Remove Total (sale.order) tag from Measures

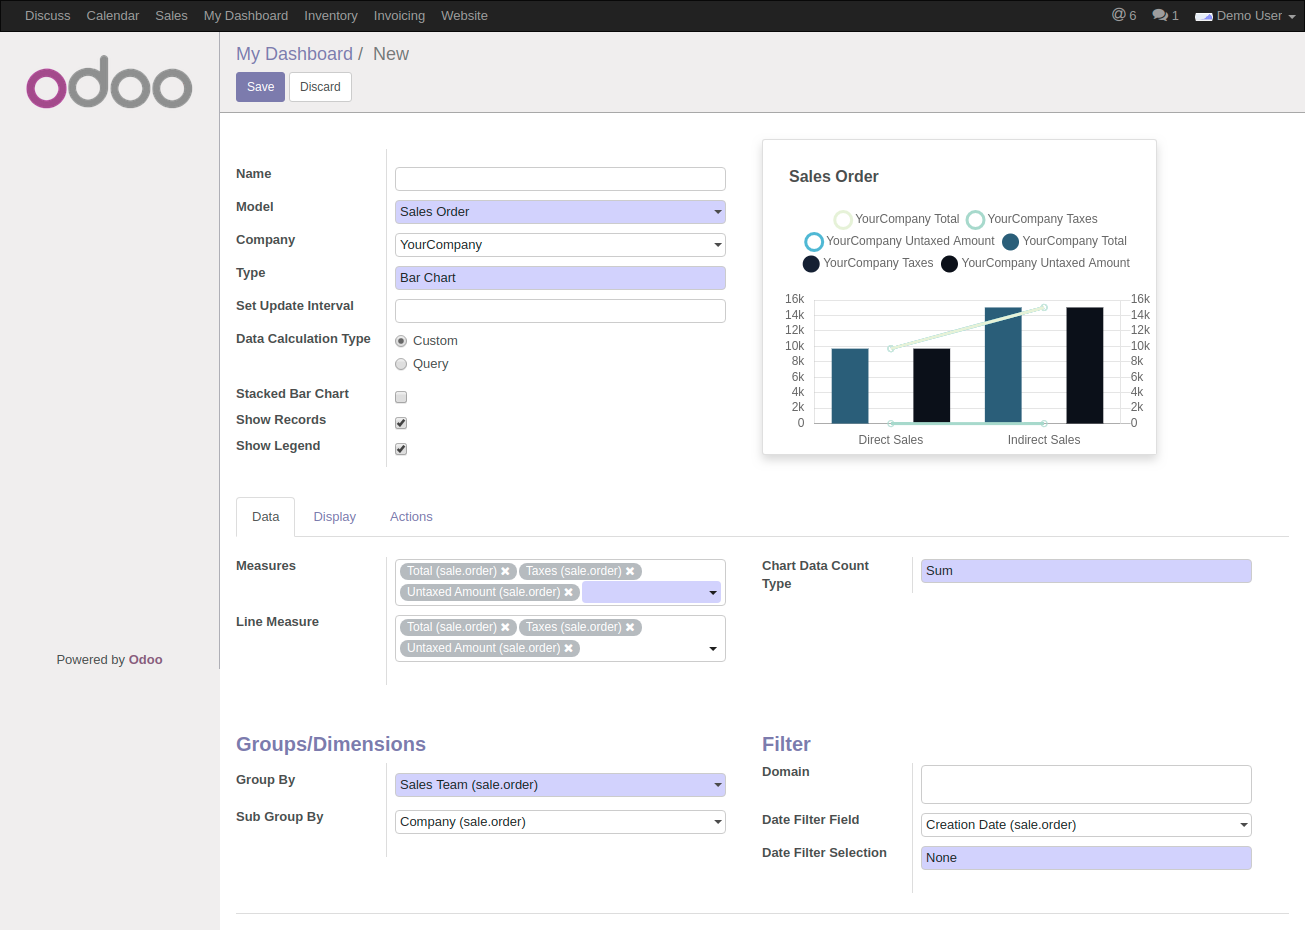pos(505,571)
